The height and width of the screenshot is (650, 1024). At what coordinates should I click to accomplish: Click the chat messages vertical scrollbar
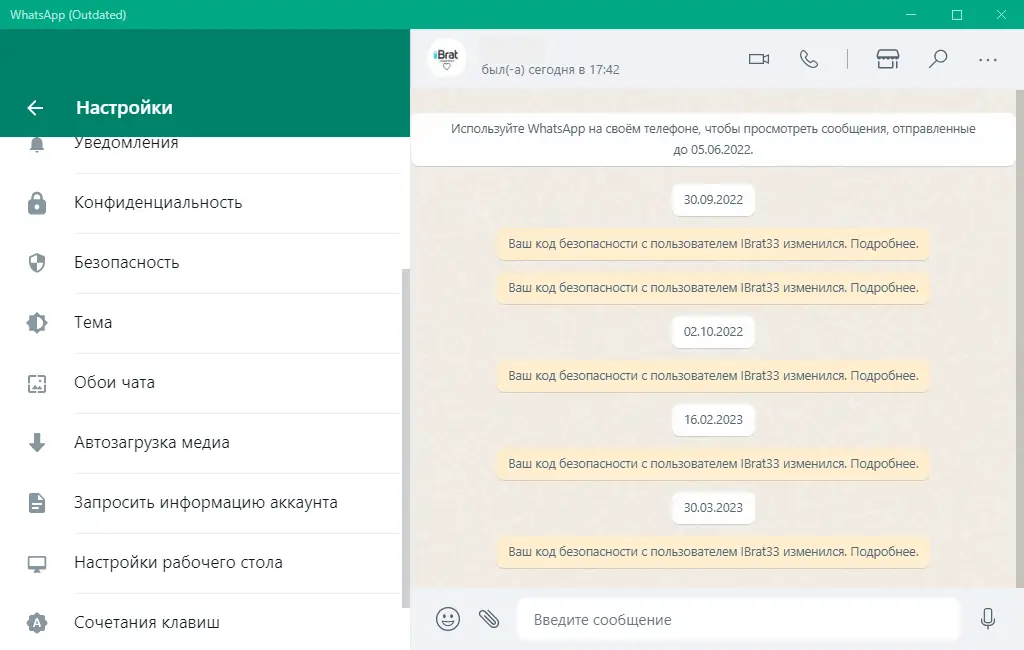click(x=1020, y=338)
